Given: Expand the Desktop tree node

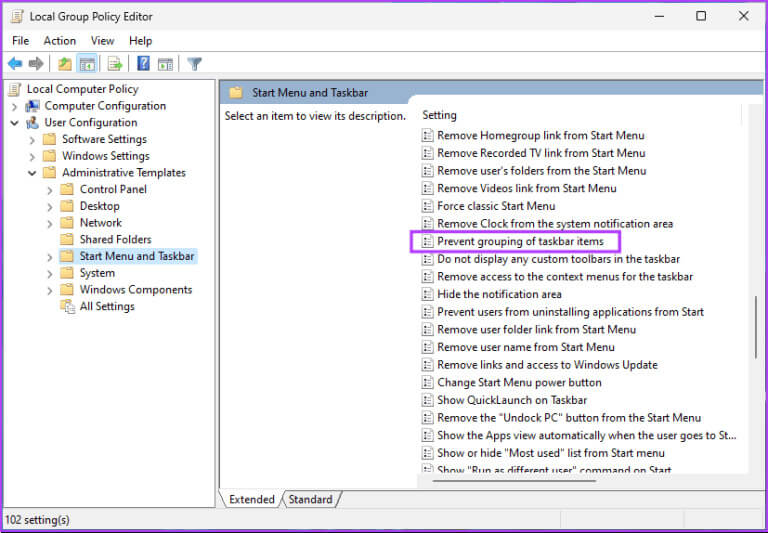Looking at the screenshot, I should pyautogui.click(x=49, y=207).
